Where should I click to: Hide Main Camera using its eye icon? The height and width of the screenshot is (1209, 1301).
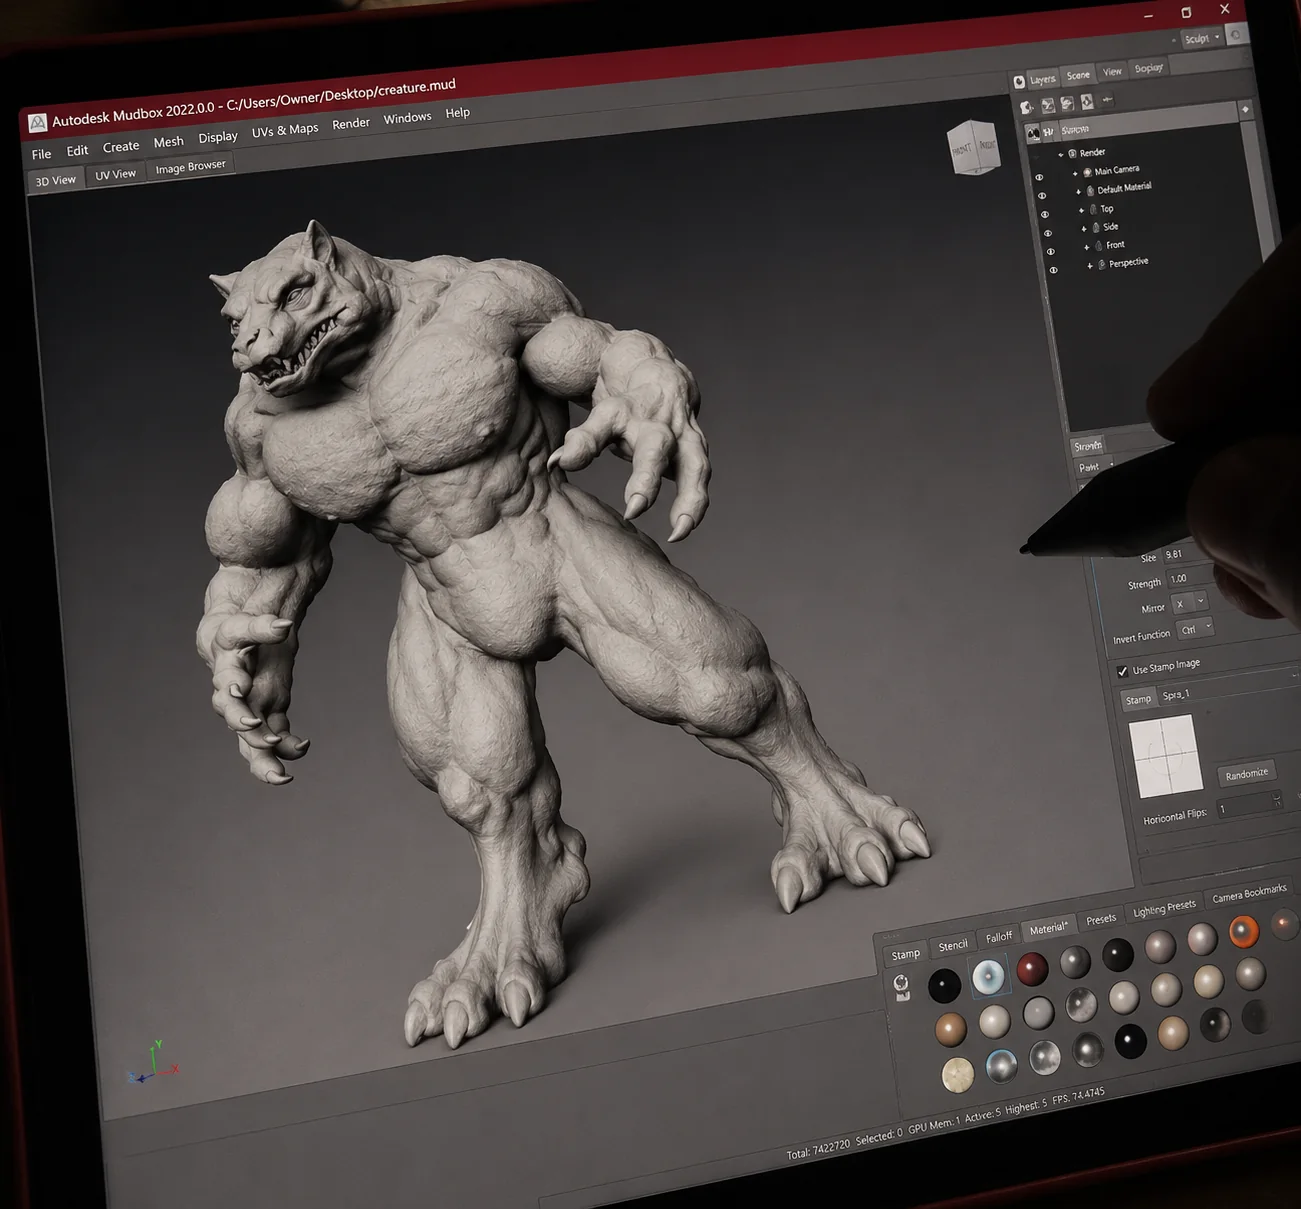[x=1039, y=178]
